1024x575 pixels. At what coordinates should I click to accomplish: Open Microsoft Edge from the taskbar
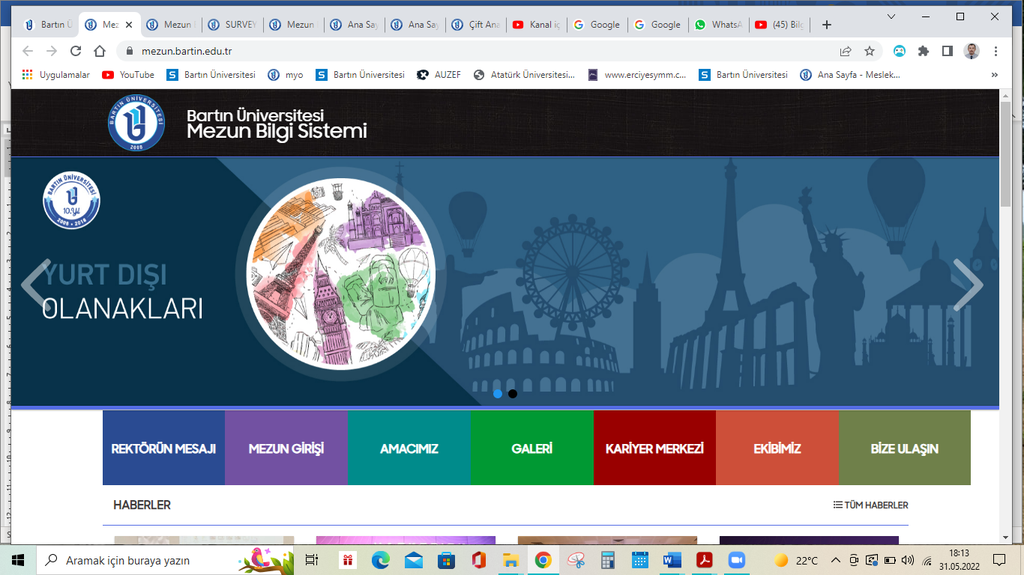[x=381, y=560]
